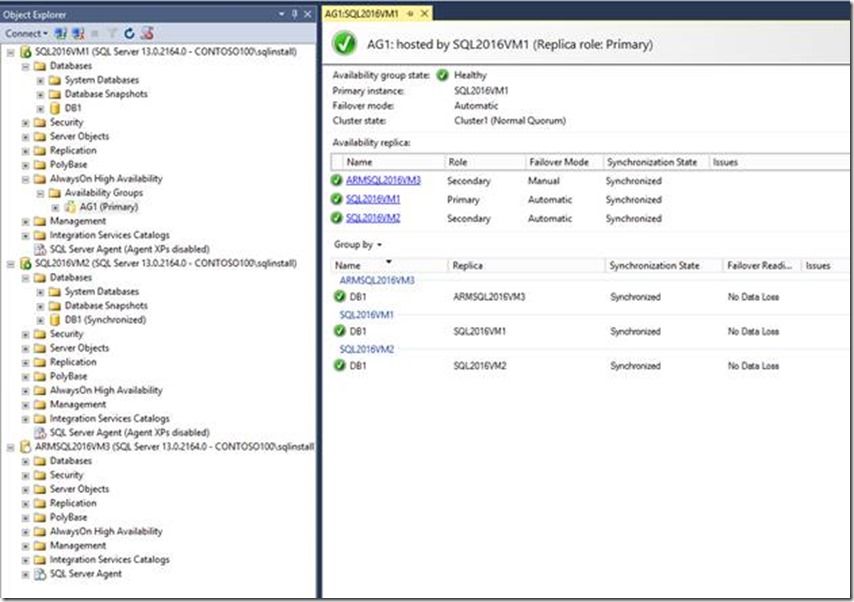The height and width of the screenshot is (602, 854).
Task: Click the AG1 (Primary) availability group icon
Action: (x=70, y=207)
